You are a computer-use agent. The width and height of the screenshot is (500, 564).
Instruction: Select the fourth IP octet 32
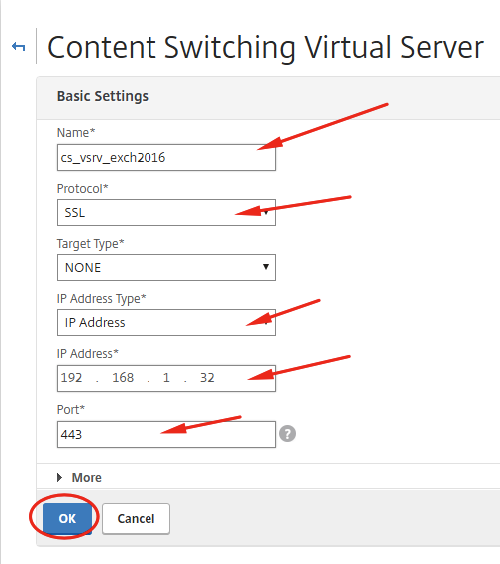pyautogui.click(x=207, y=378)
